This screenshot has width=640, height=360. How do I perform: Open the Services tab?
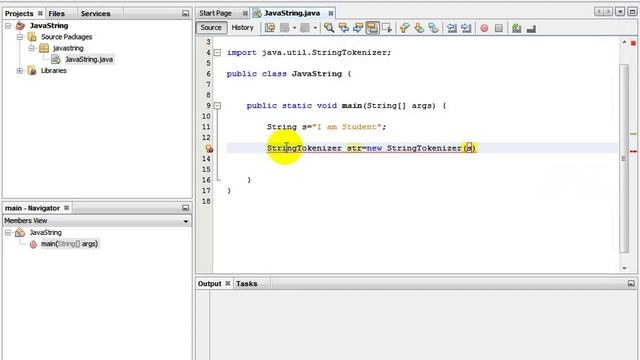click(96, 13)
